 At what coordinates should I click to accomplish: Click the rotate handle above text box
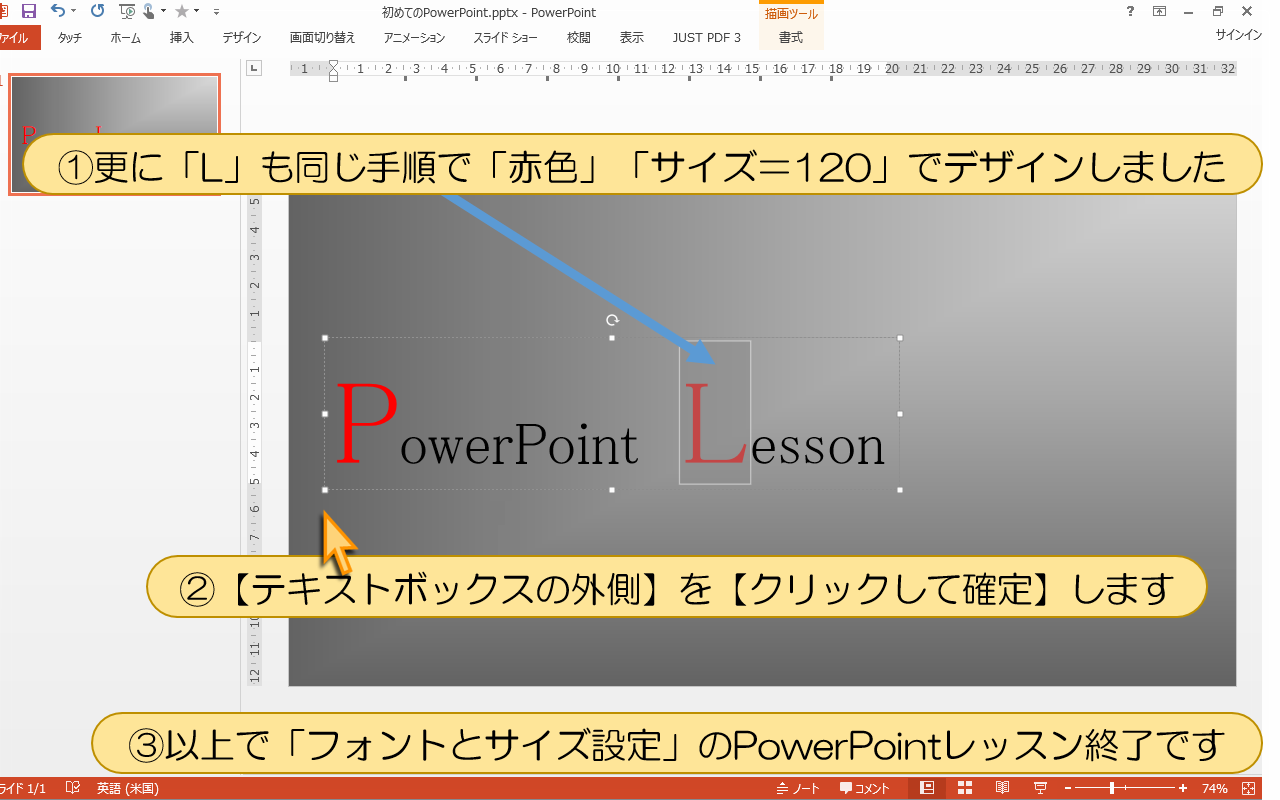[612, 320]
